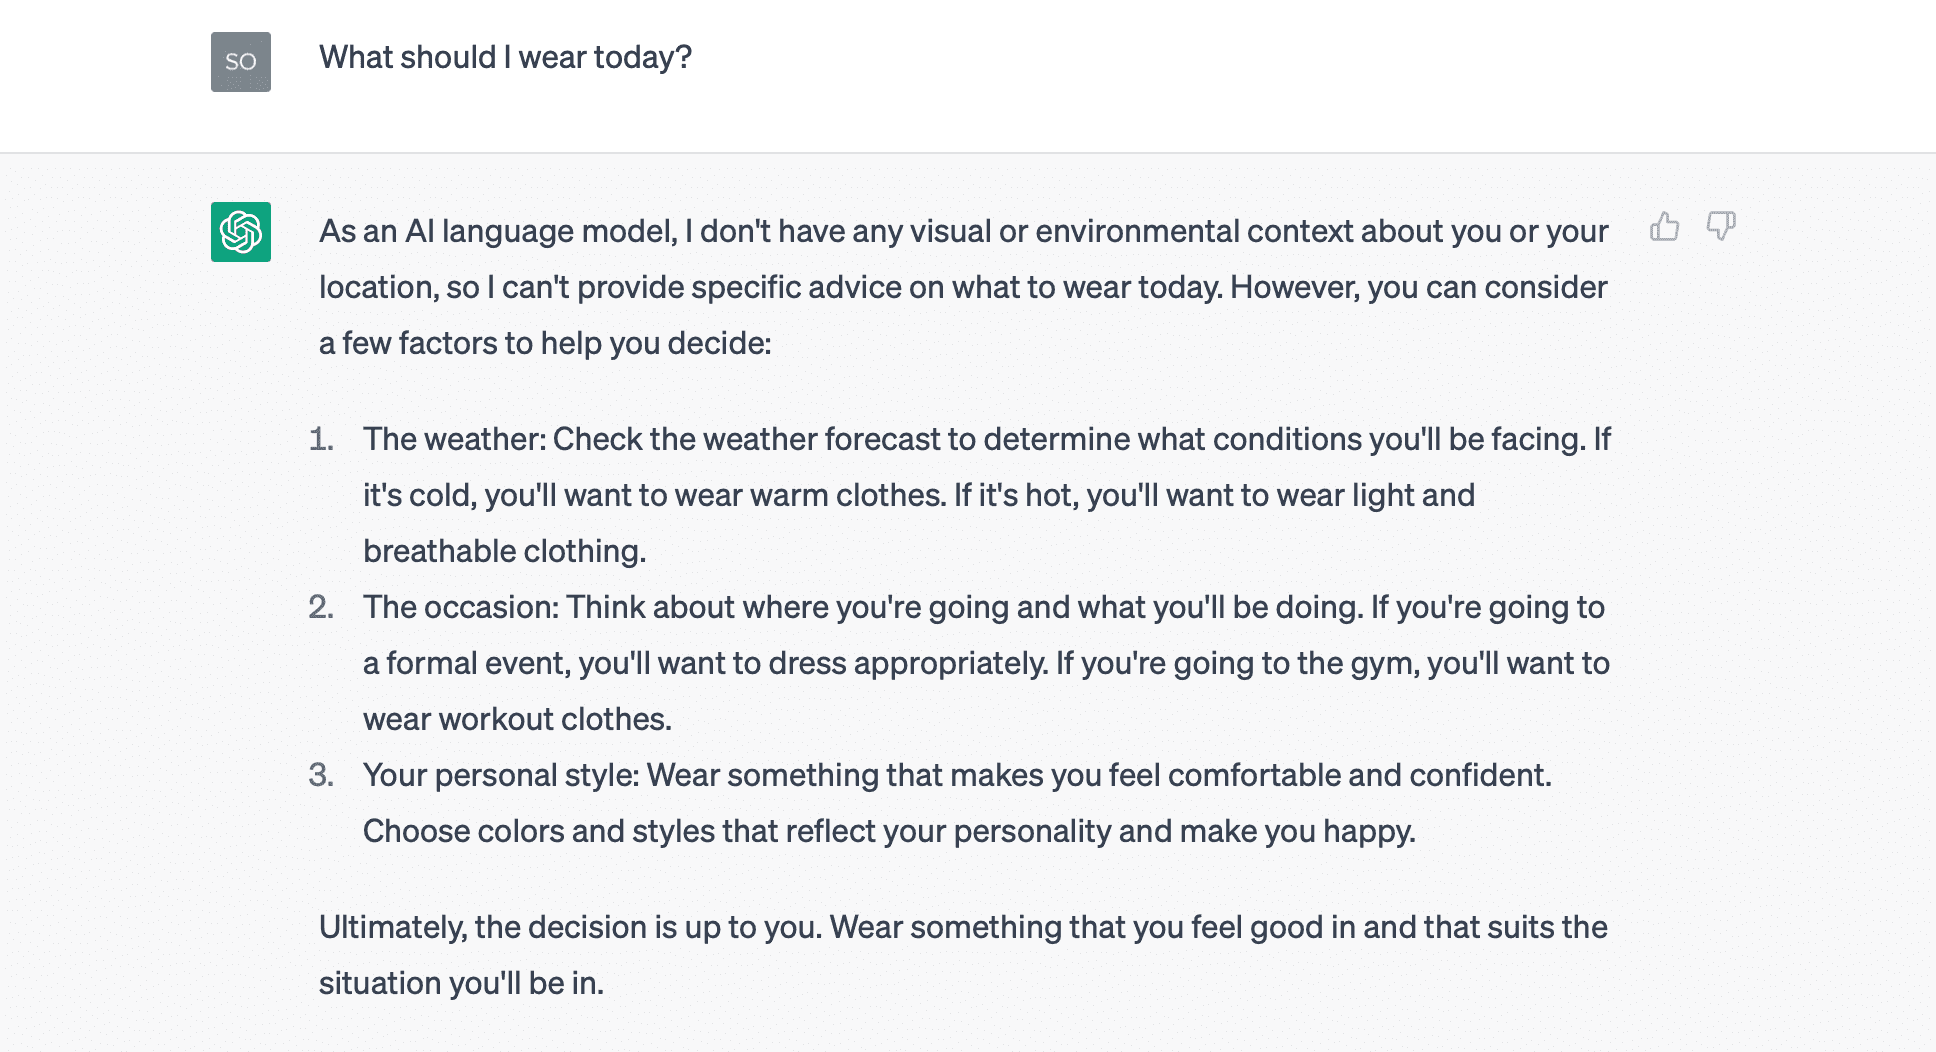Image resolution: width=1936 pixels, height=1052 pixels.
Task: Click list number 1 marker
Action: (x=321, y=439)
